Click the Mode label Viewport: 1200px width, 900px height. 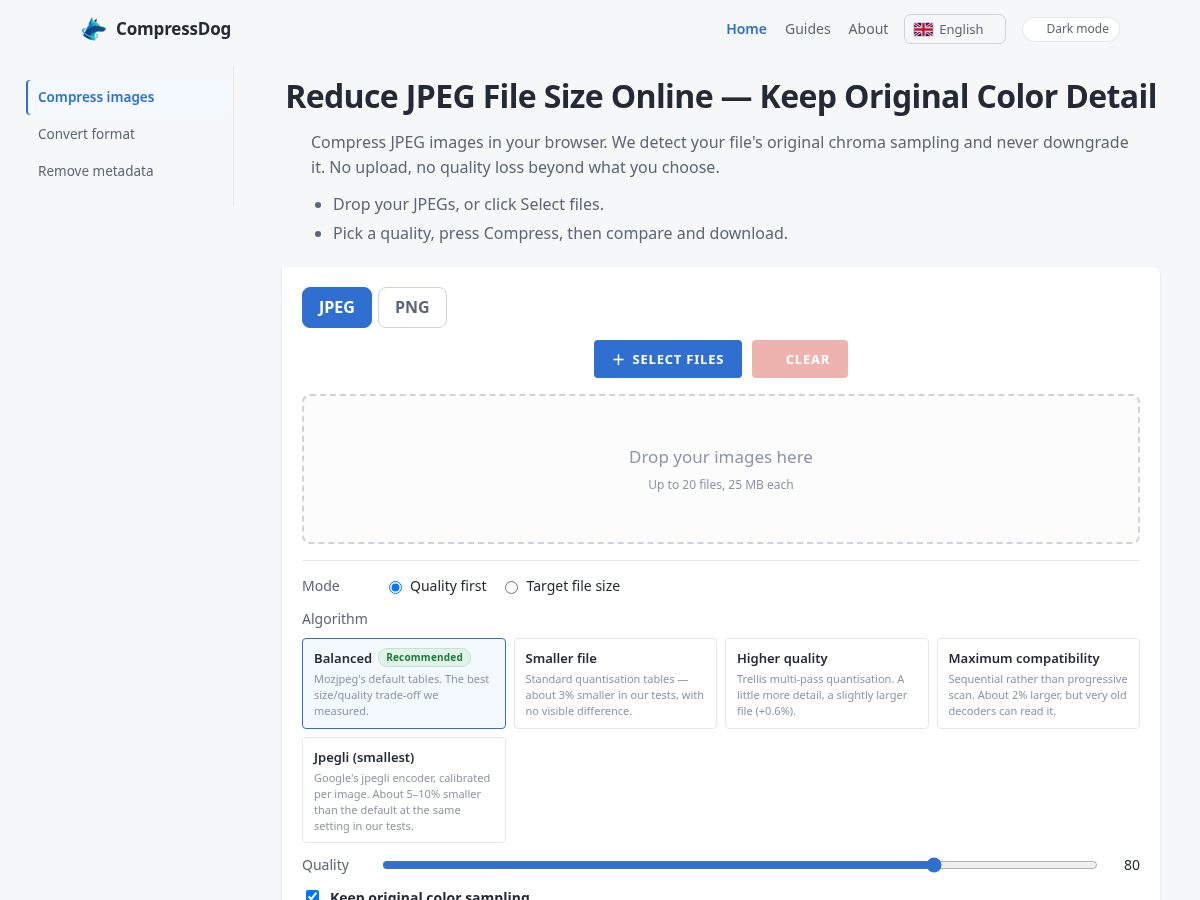[321, 586]
